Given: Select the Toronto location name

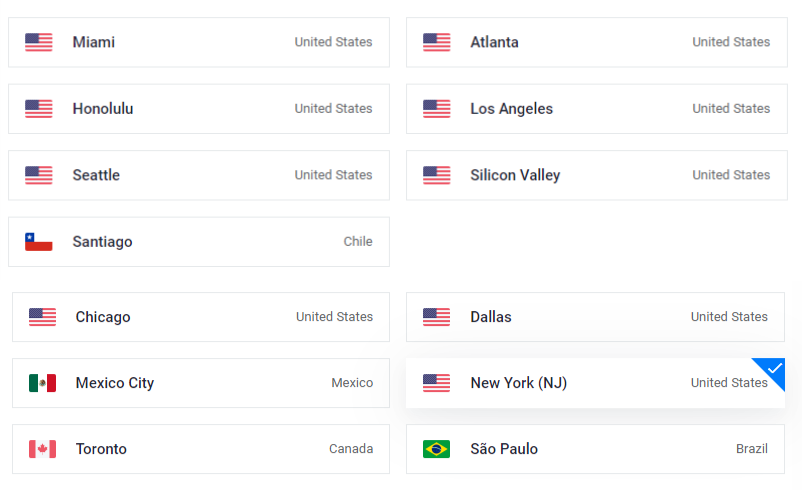Looking at the screenshot, I should [101, 449].
